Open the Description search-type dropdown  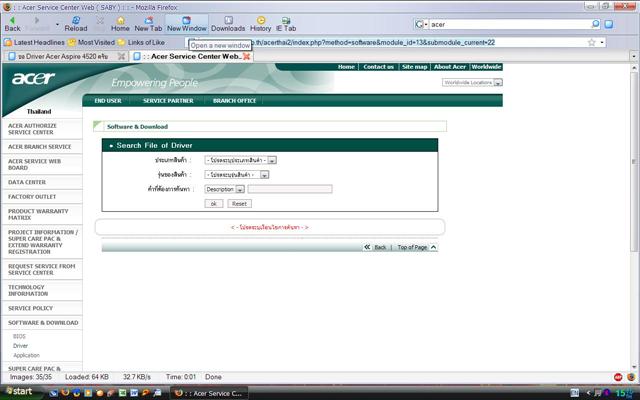[224, 189]
